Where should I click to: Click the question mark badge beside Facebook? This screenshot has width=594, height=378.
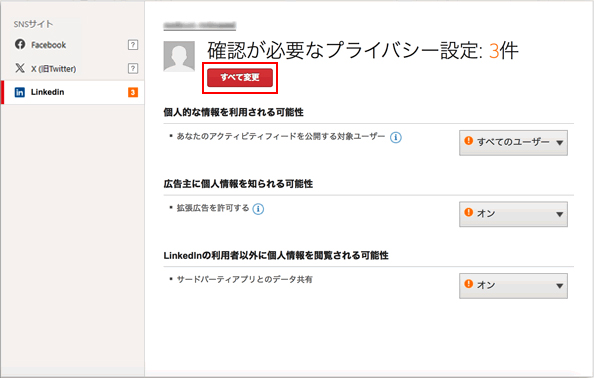click(133, 45)
